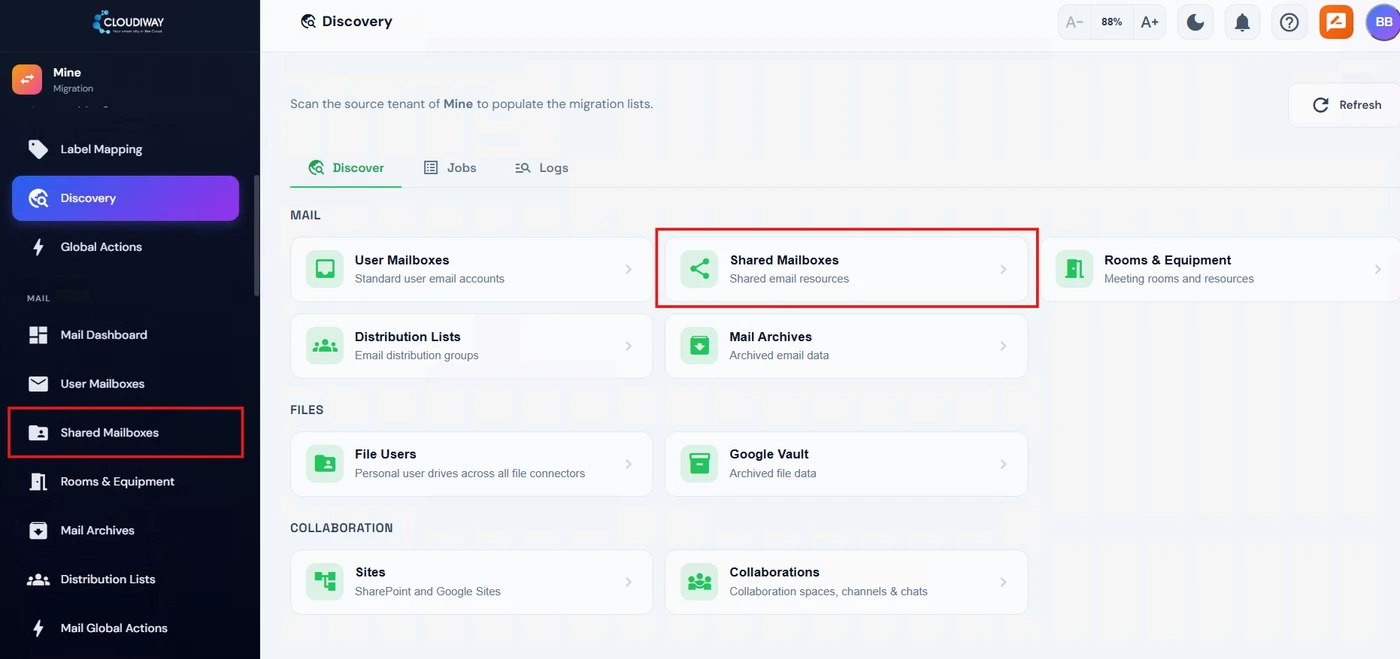Image resolution: width=1400 pixels, height=659 pixels.
Task: Click the Mail Archives box icon in sidebar
Action: coord(38,531)
